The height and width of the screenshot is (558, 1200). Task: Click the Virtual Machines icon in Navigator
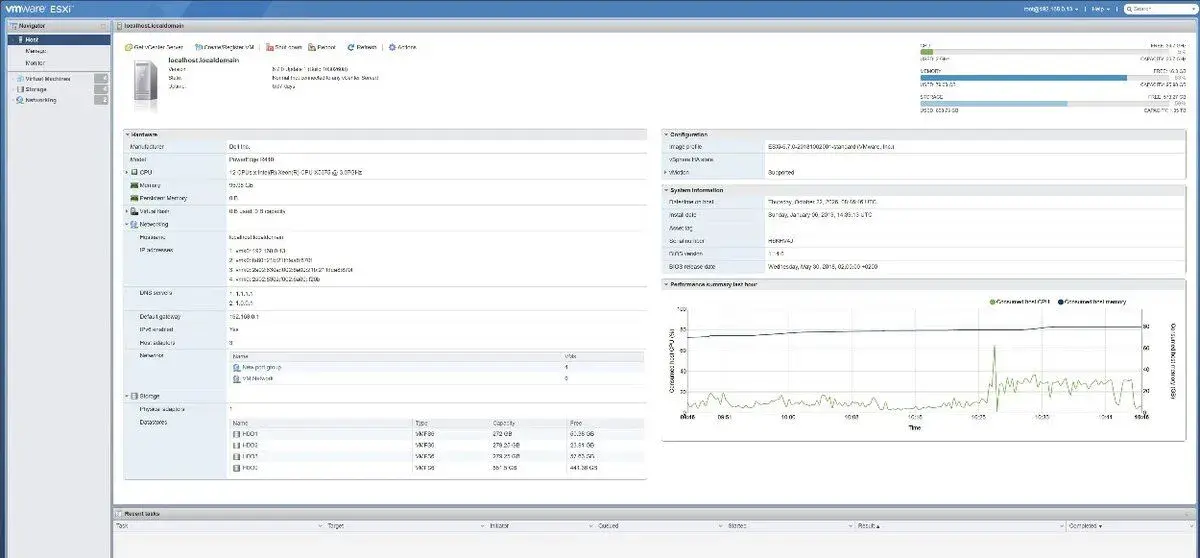(20, 77)
